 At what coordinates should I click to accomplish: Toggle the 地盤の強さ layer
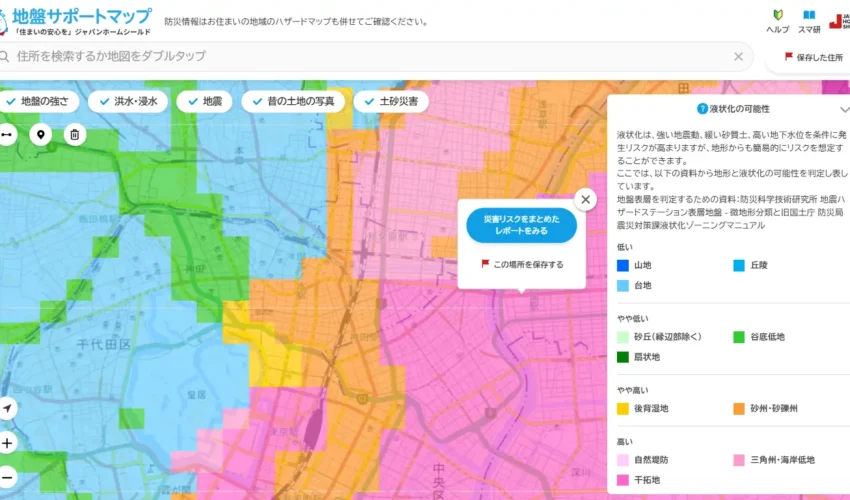tap(39, 101)
